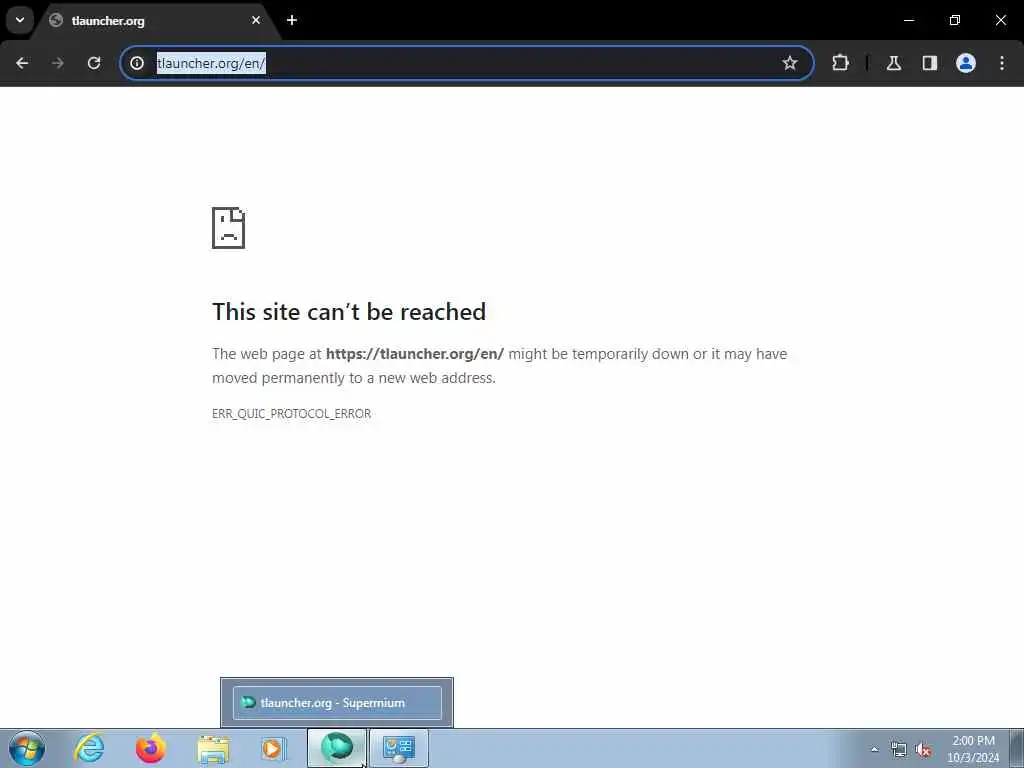Open Windows Explorer from the taskbar
This screenshot has height=768, width=1024.
click(213, 748)
